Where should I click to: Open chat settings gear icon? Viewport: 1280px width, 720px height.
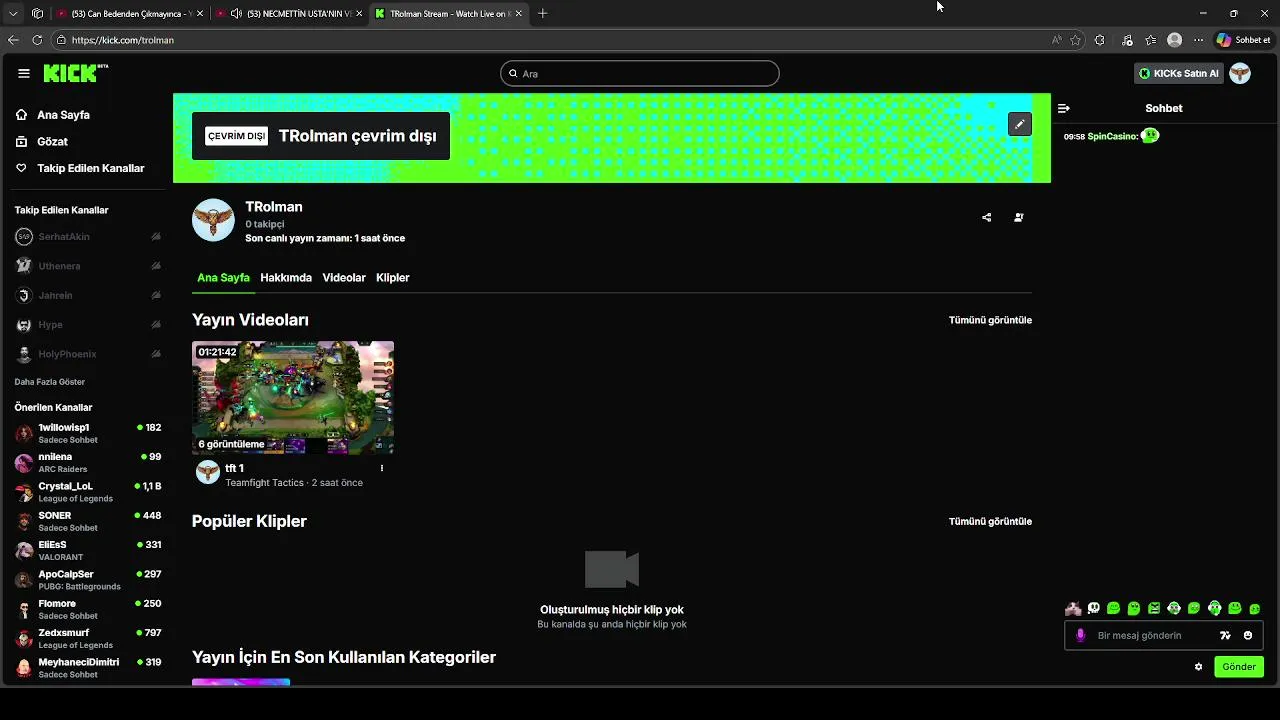coord(1198,667)
